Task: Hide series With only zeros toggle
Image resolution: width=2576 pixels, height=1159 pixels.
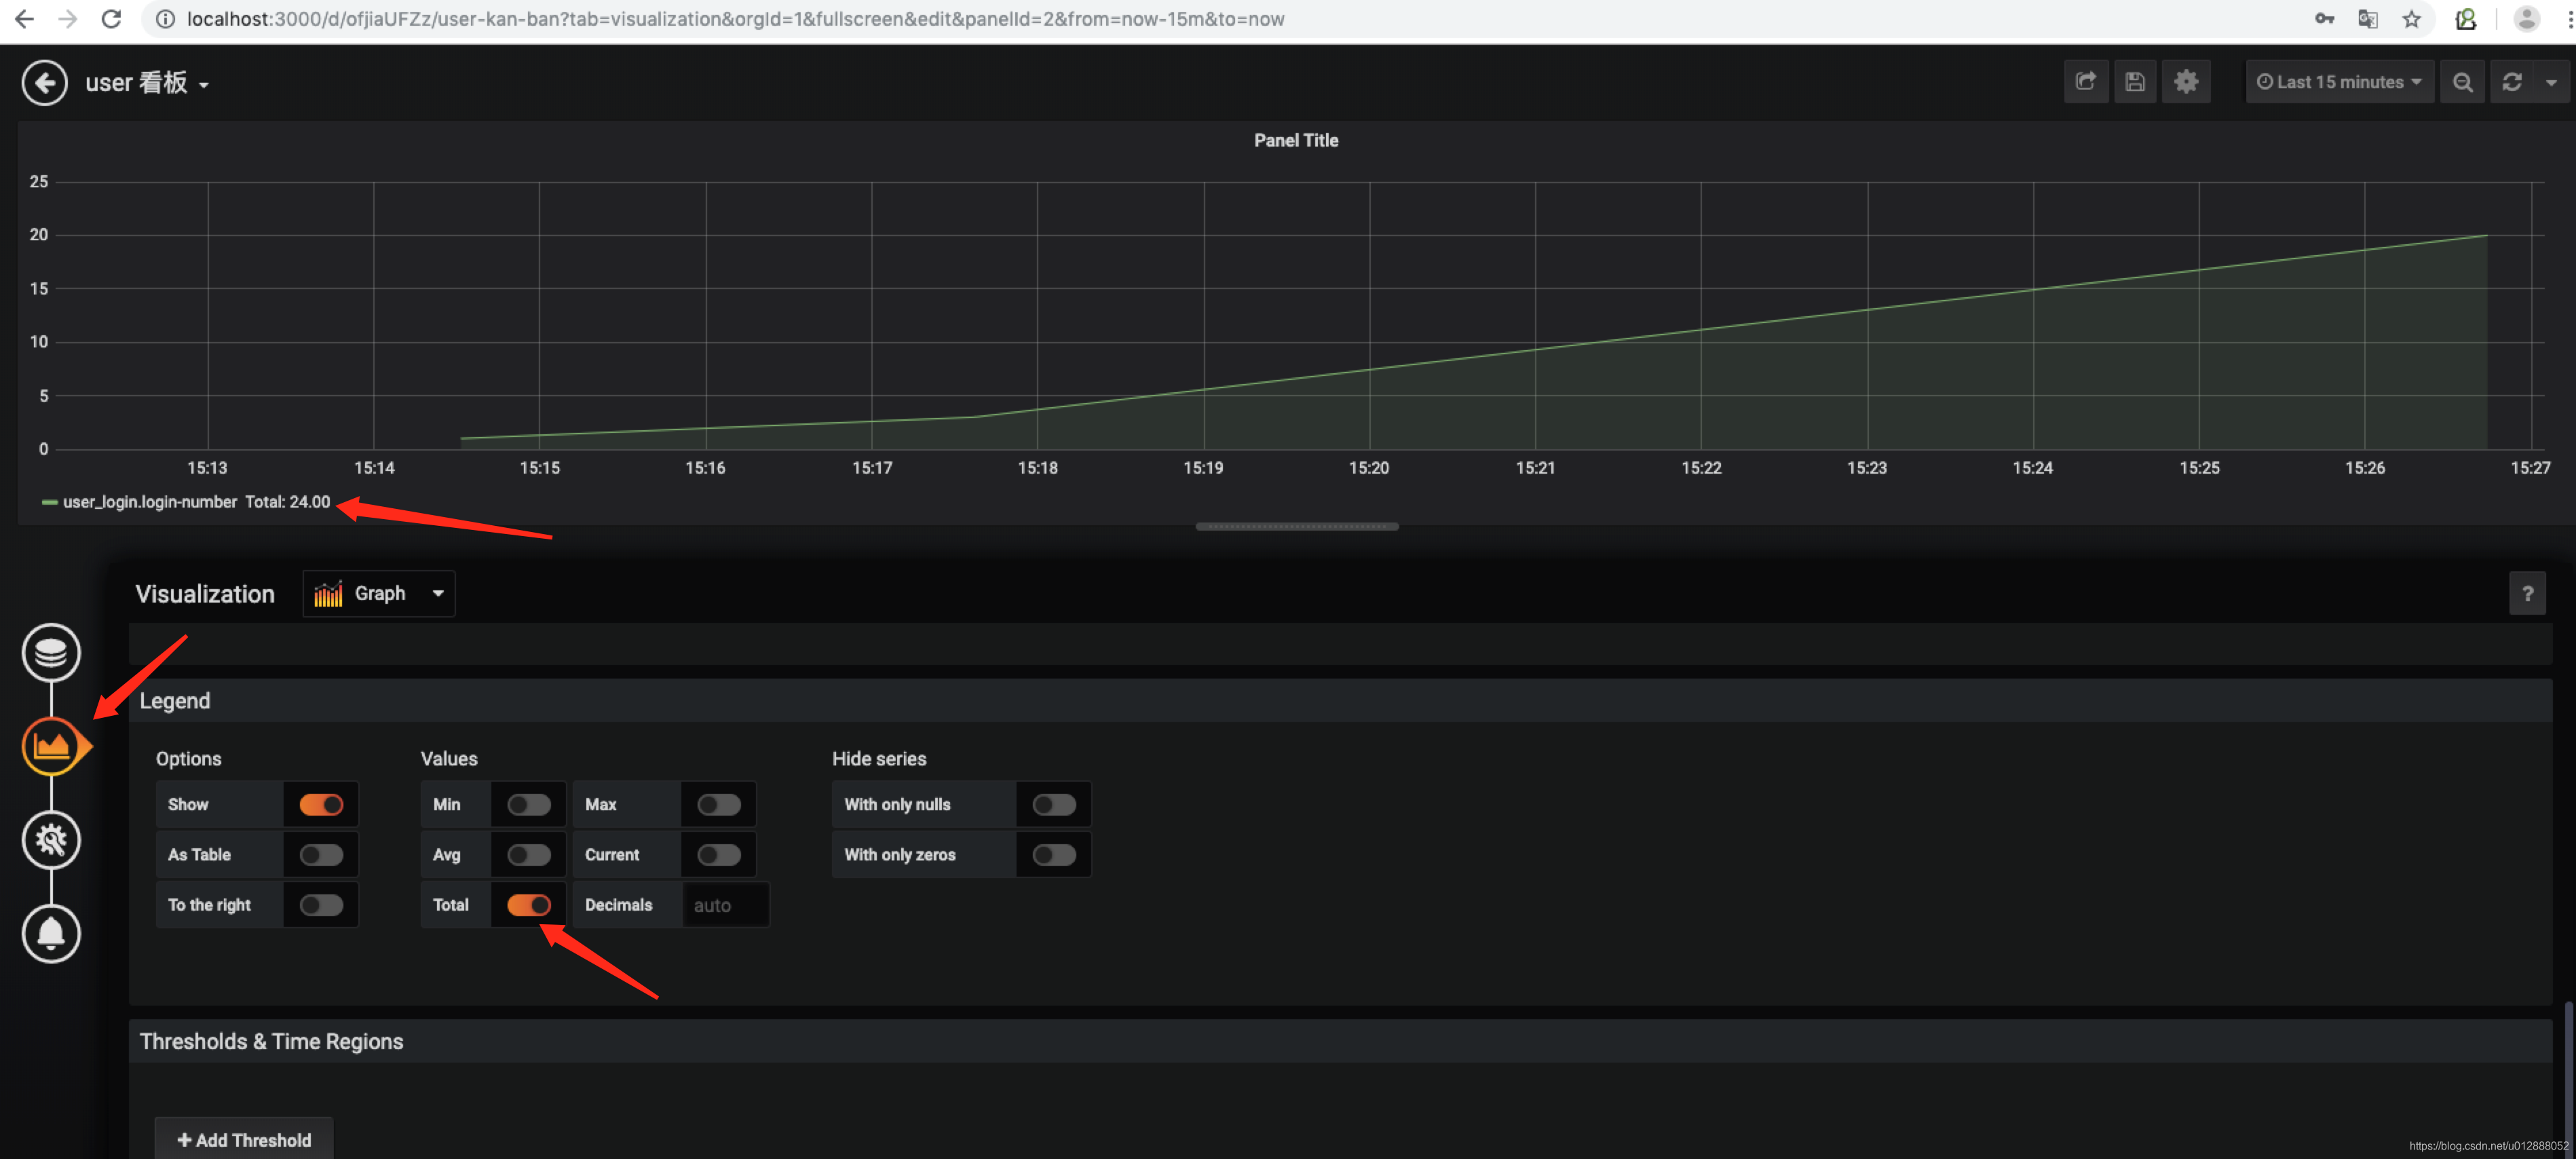Action: pos(1054,855)
